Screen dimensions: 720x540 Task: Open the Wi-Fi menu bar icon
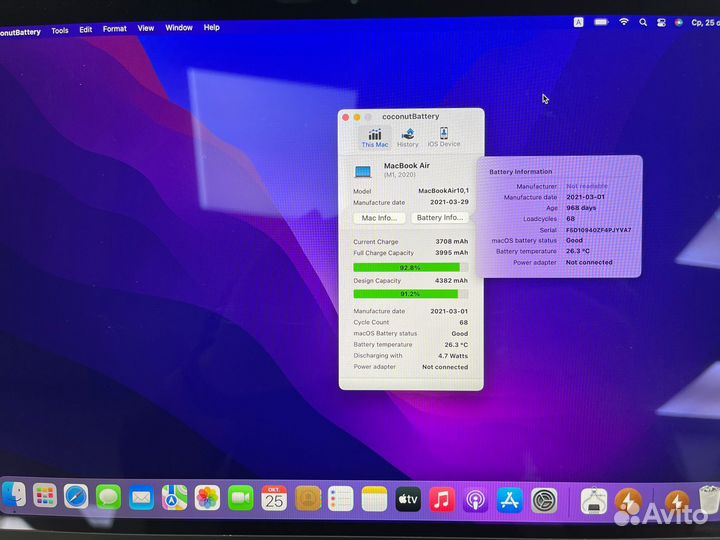click(624, 22)
